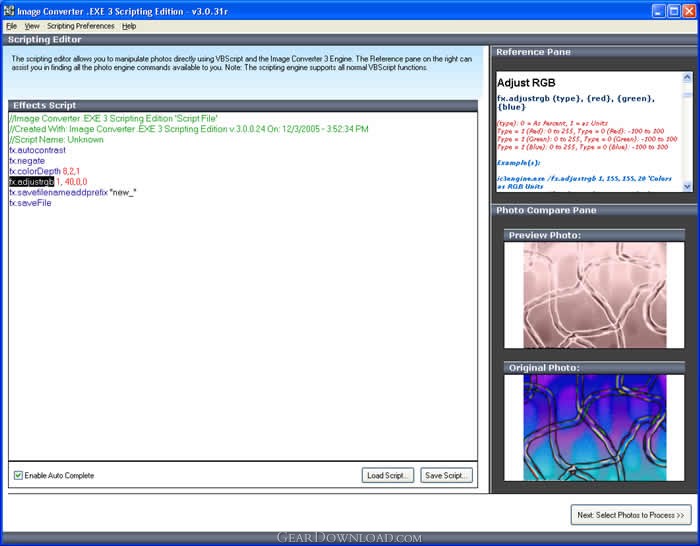Minimize the Image Converter window
Image resolution: width=700 pixels, height=546 pixels.
658,11
